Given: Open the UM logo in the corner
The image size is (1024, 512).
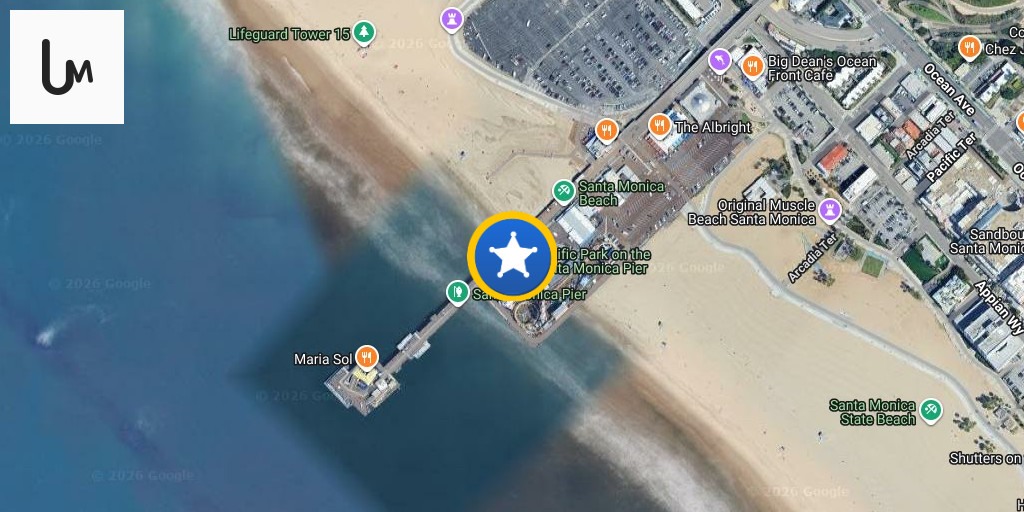Looking at the screenshot, I should tap(67, 67).
